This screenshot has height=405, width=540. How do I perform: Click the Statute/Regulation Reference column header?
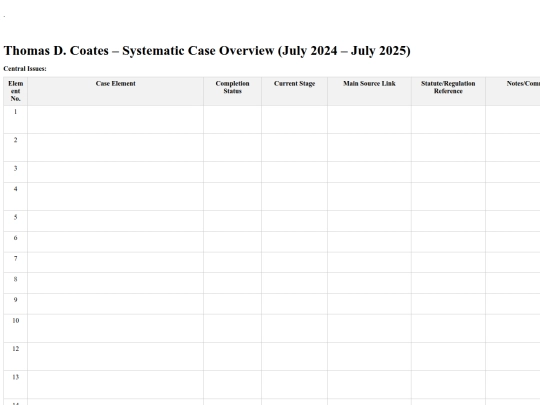448,91
